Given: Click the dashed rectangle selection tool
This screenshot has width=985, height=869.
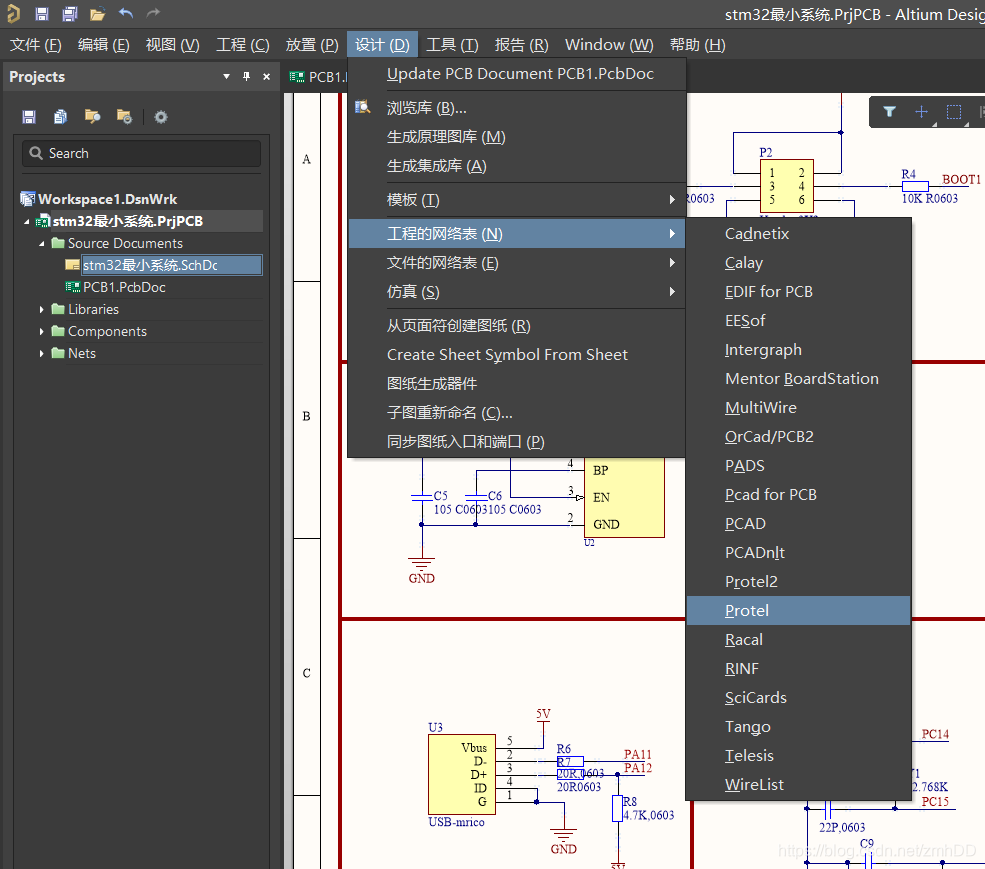Looking at the screenshot, I should (x=954, y=112).
